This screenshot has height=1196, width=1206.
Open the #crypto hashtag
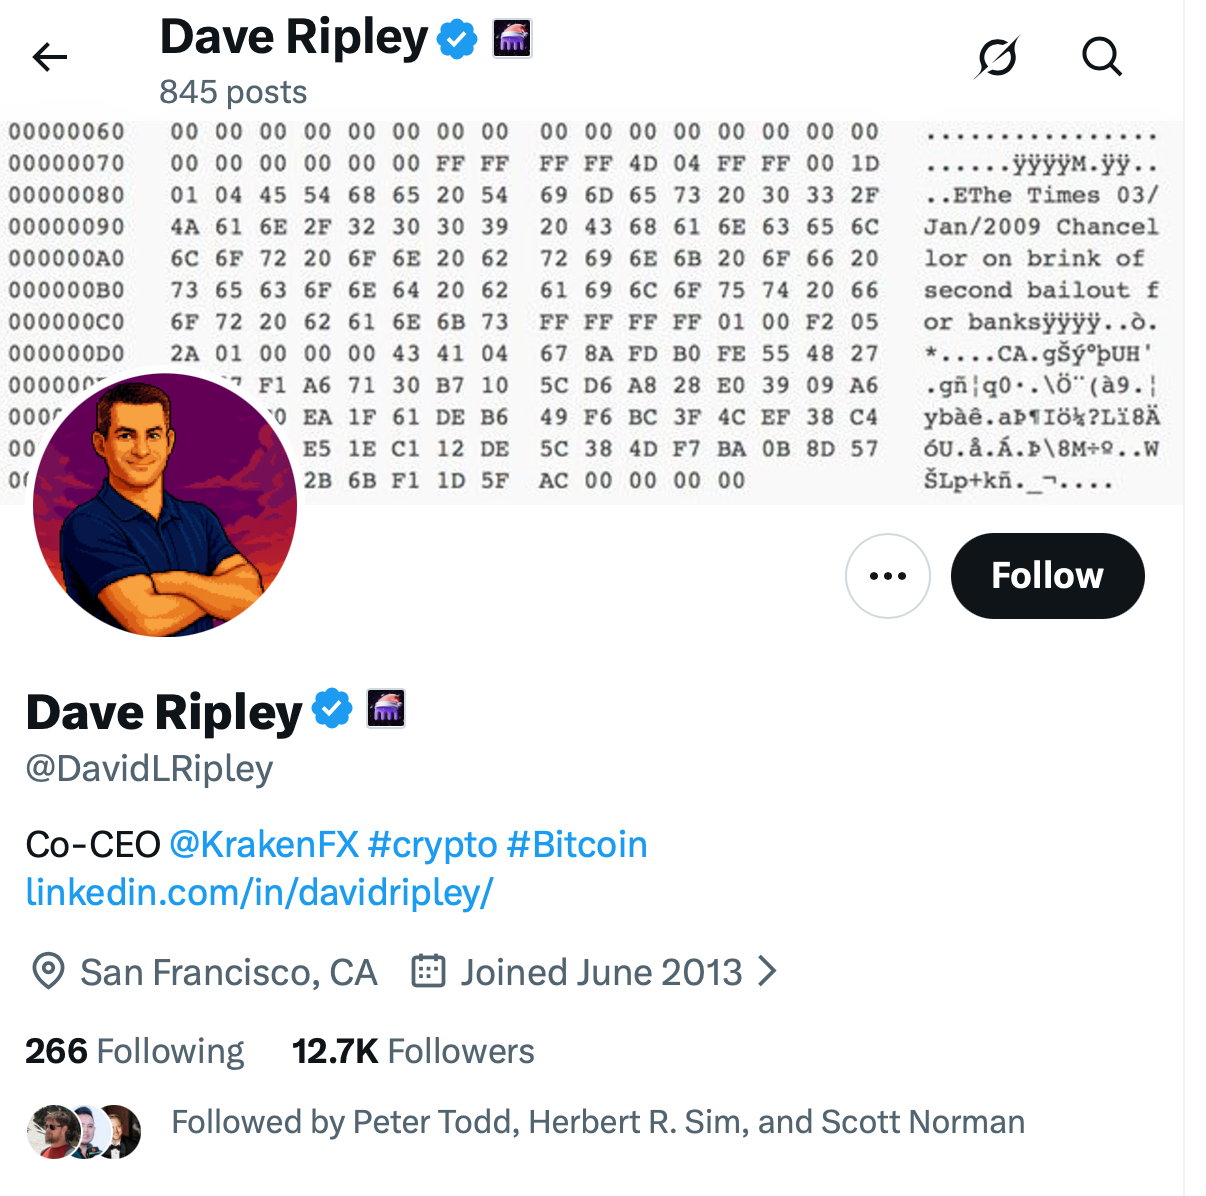(432, 845)
